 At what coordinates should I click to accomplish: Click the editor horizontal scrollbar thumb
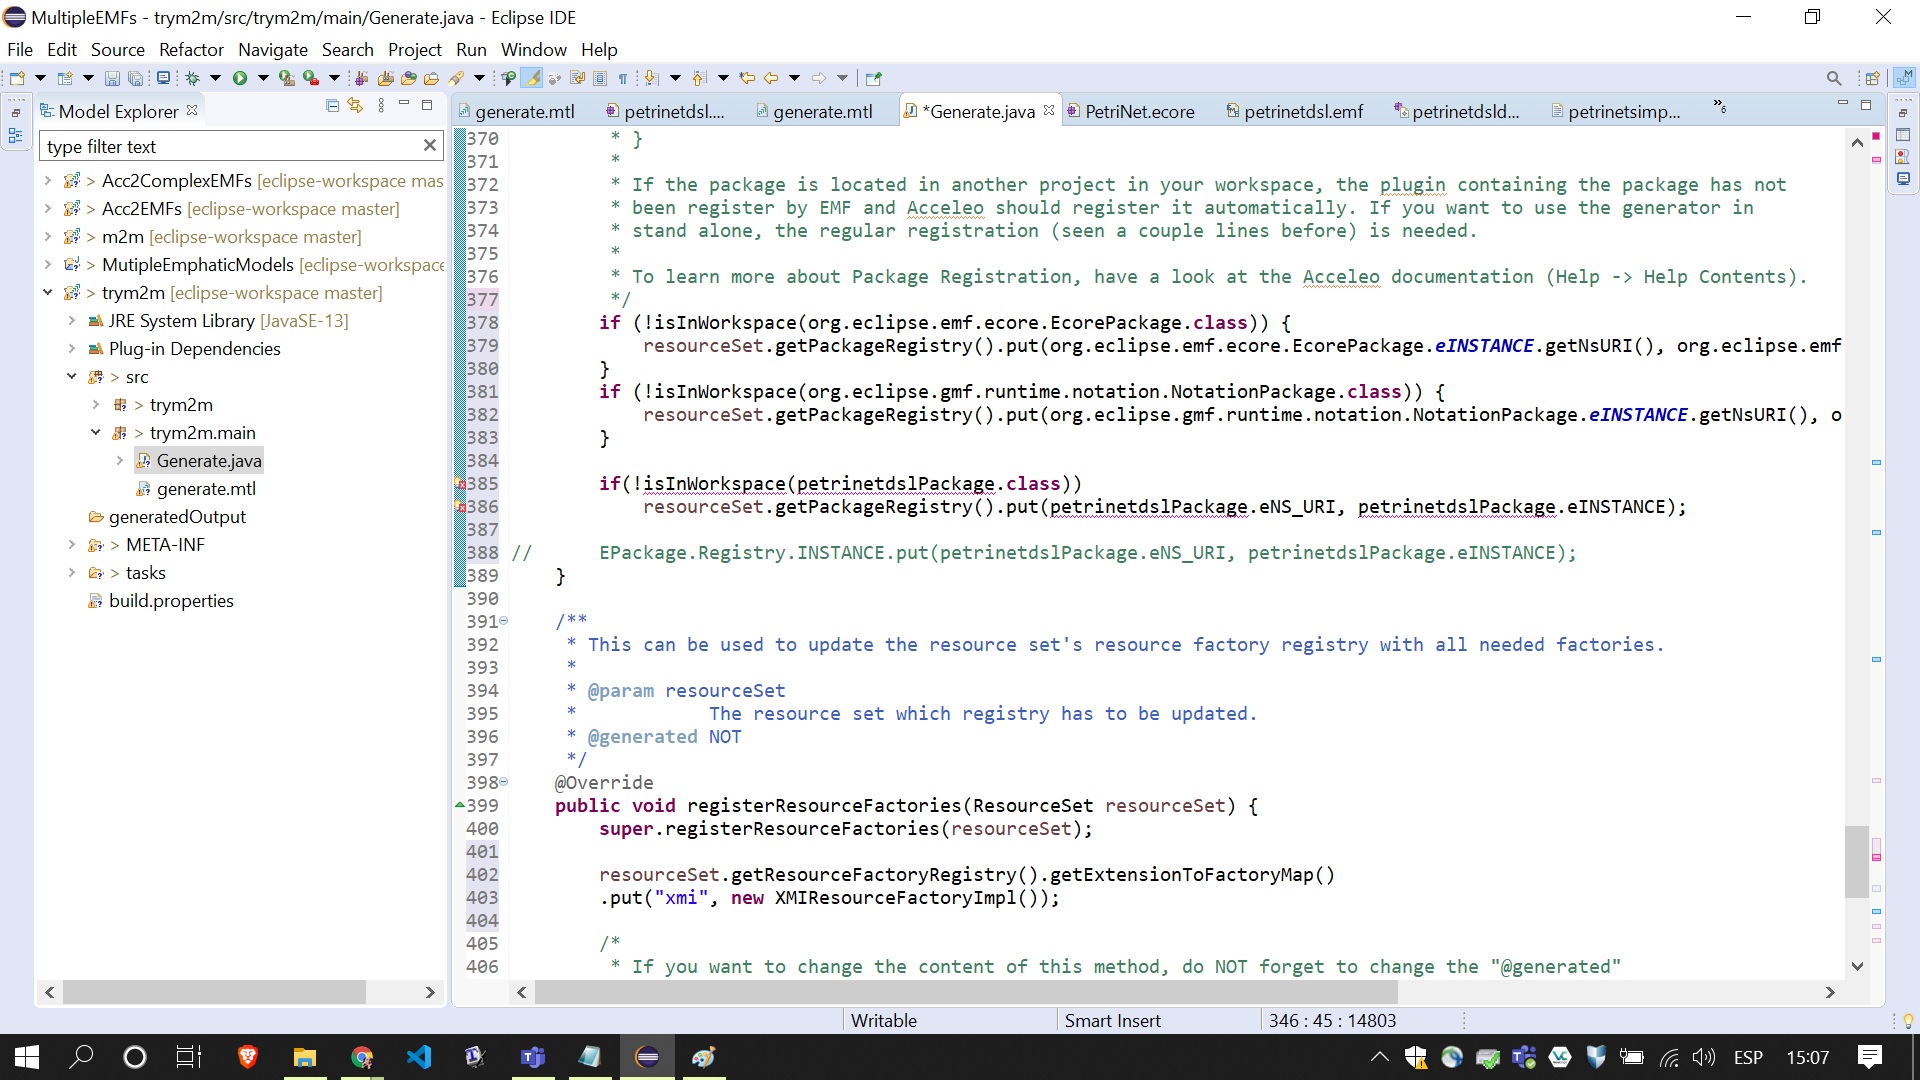click(x=966, y=992)
